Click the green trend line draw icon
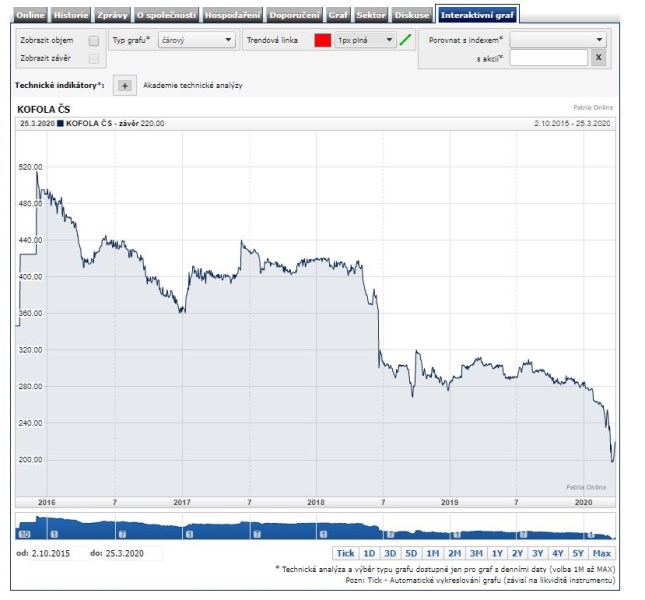Screen dimensions: 645x600 coord(405,41)
